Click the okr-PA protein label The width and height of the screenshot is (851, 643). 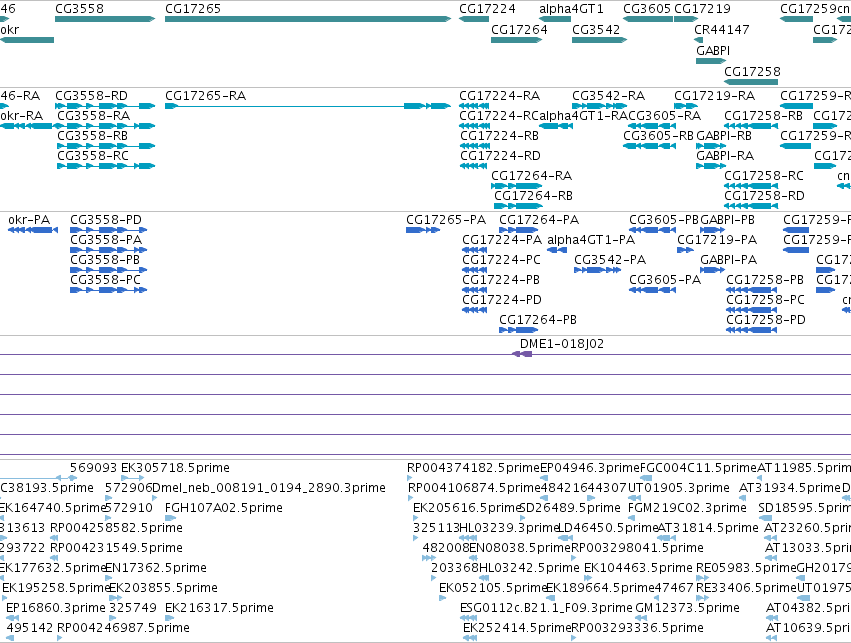click(29, 220)
